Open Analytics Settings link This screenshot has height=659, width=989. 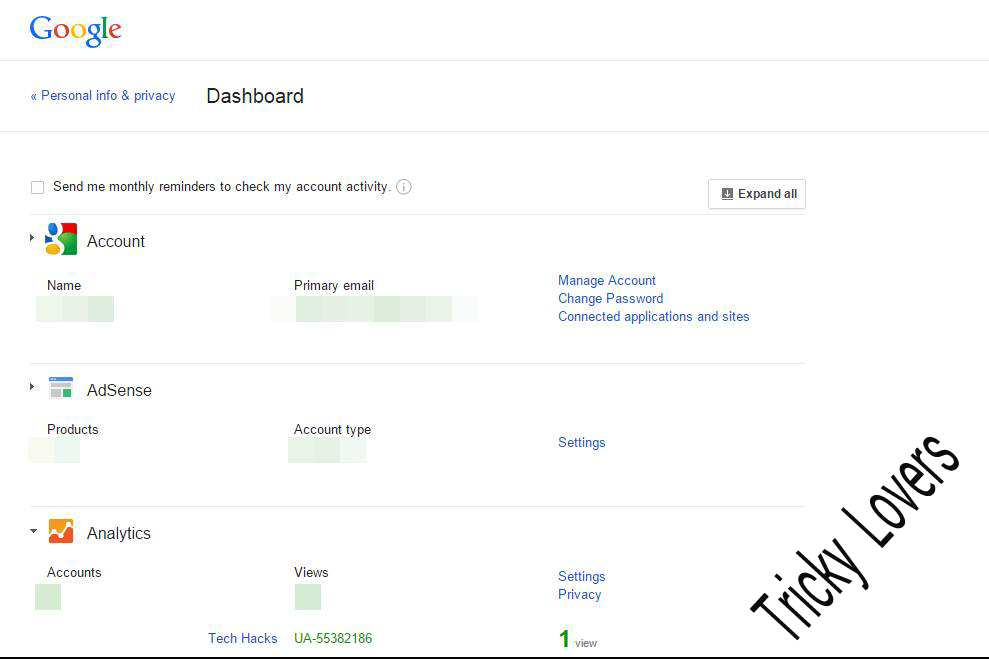(x=582, y=576)
